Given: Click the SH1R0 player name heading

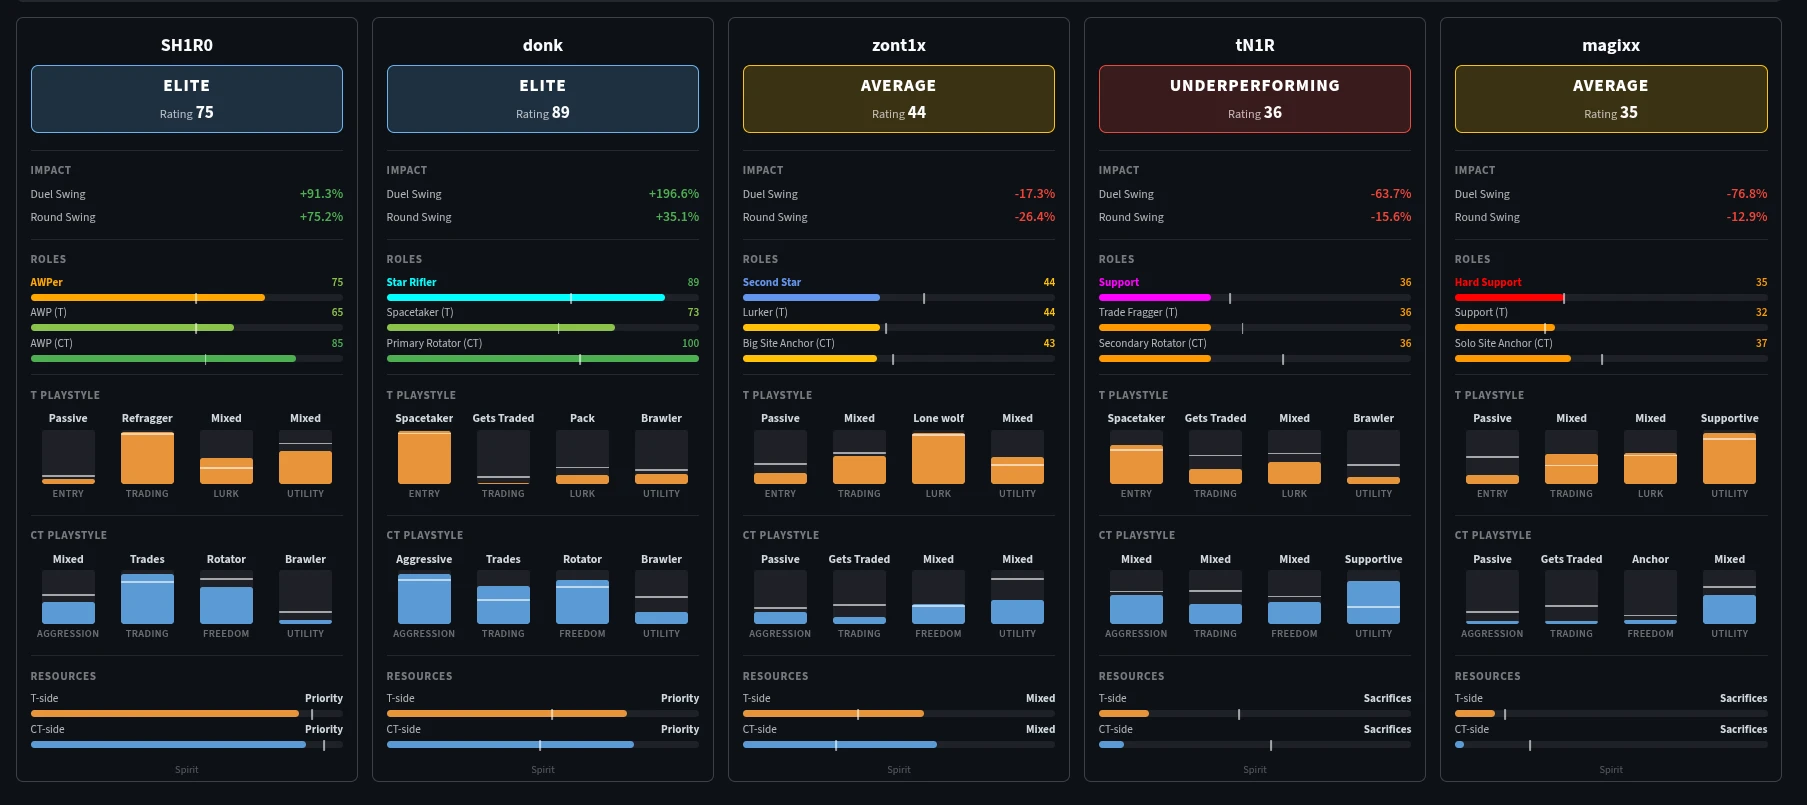Looking at the screenshot, I should pyautogui.click(x=186, y=45).
